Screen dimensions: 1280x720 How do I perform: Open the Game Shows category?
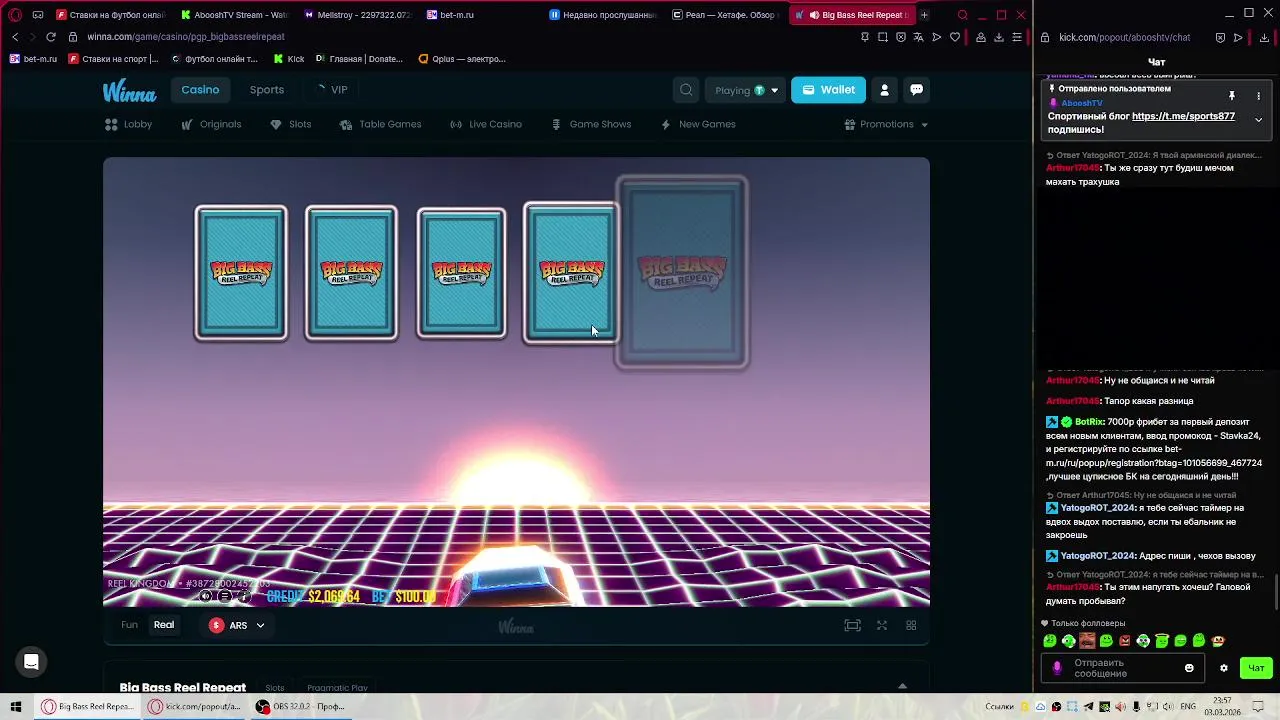click(591, 124)
